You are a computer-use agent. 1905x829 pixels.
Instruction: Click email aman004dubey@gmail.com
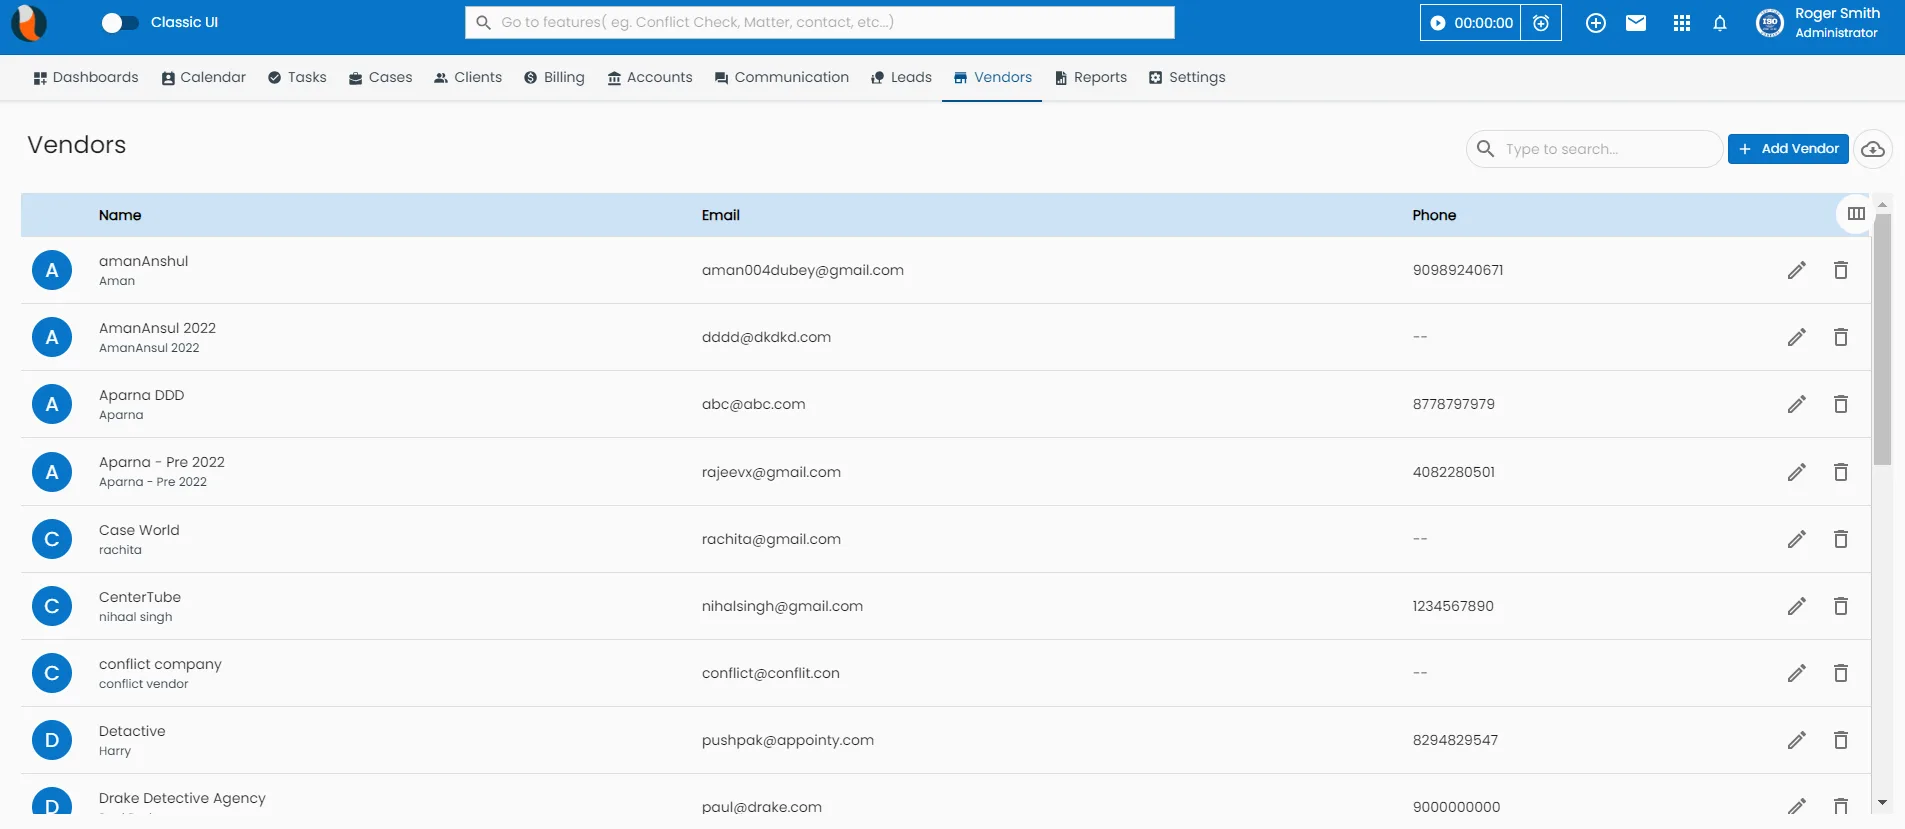coord(803,270)
